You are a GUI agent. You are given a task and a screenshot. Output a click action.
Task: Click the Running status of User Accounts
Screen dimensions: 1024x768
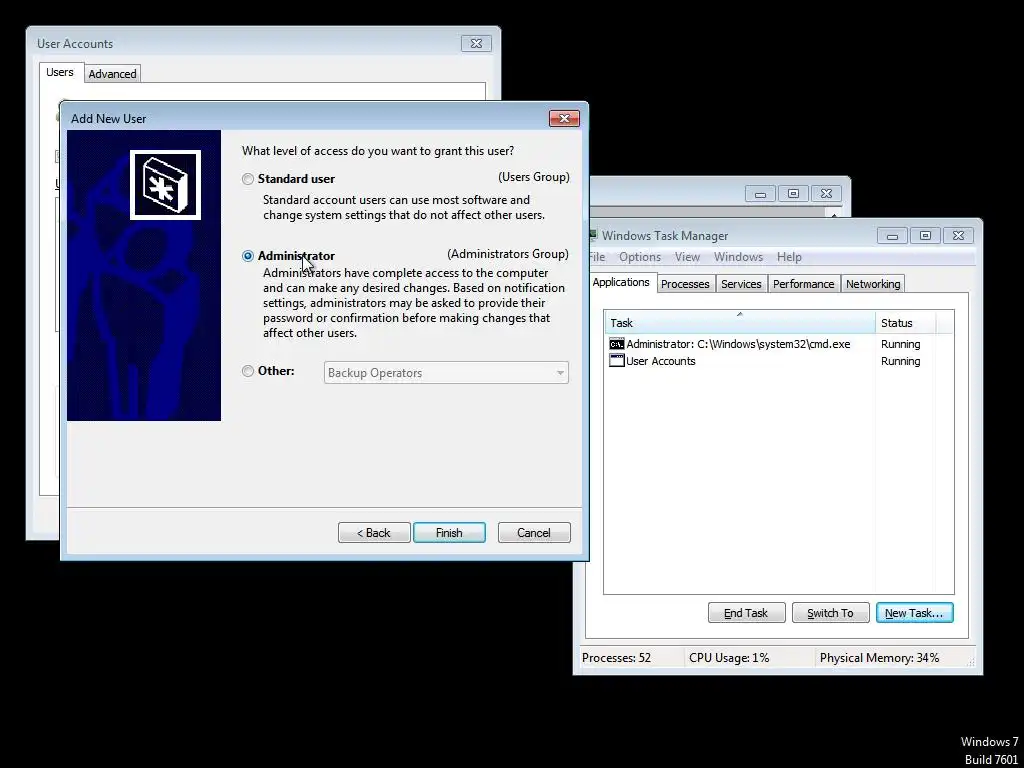[901, 361]
